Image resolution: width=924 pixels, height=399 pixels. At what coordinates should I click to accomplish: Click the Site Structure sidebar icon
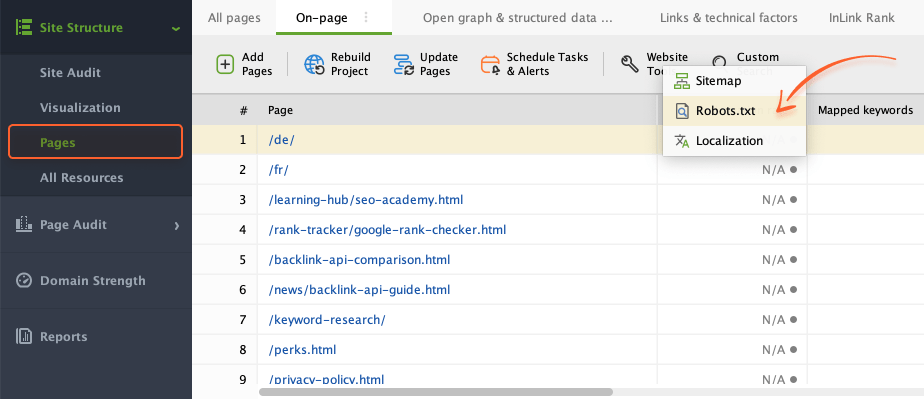pos(24,27)
